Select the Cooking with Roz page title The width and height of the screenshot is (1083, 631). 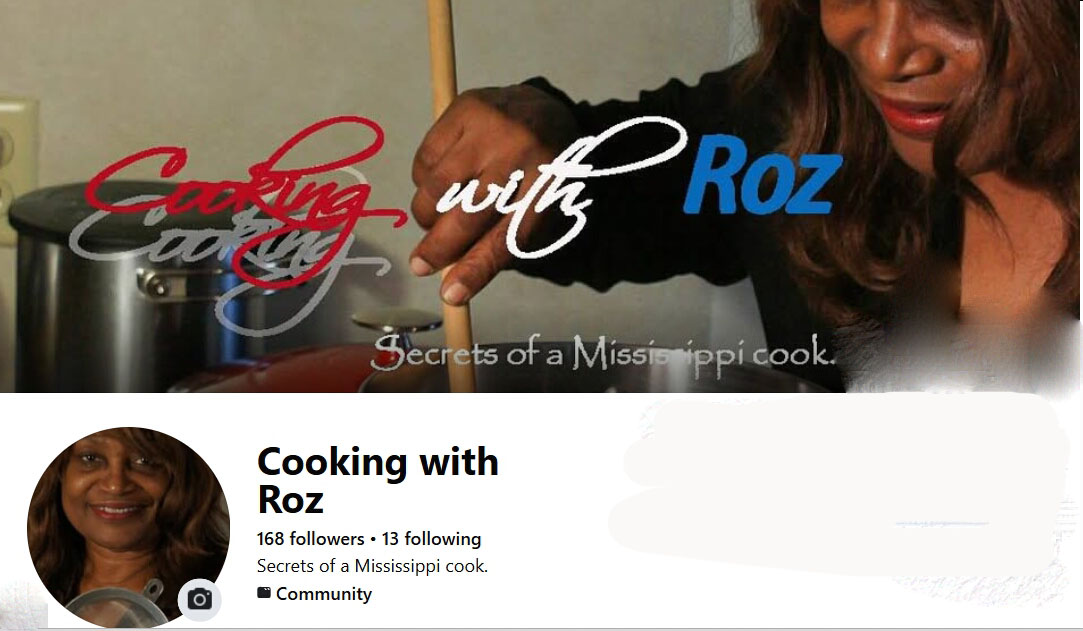(x=378, y=480)
